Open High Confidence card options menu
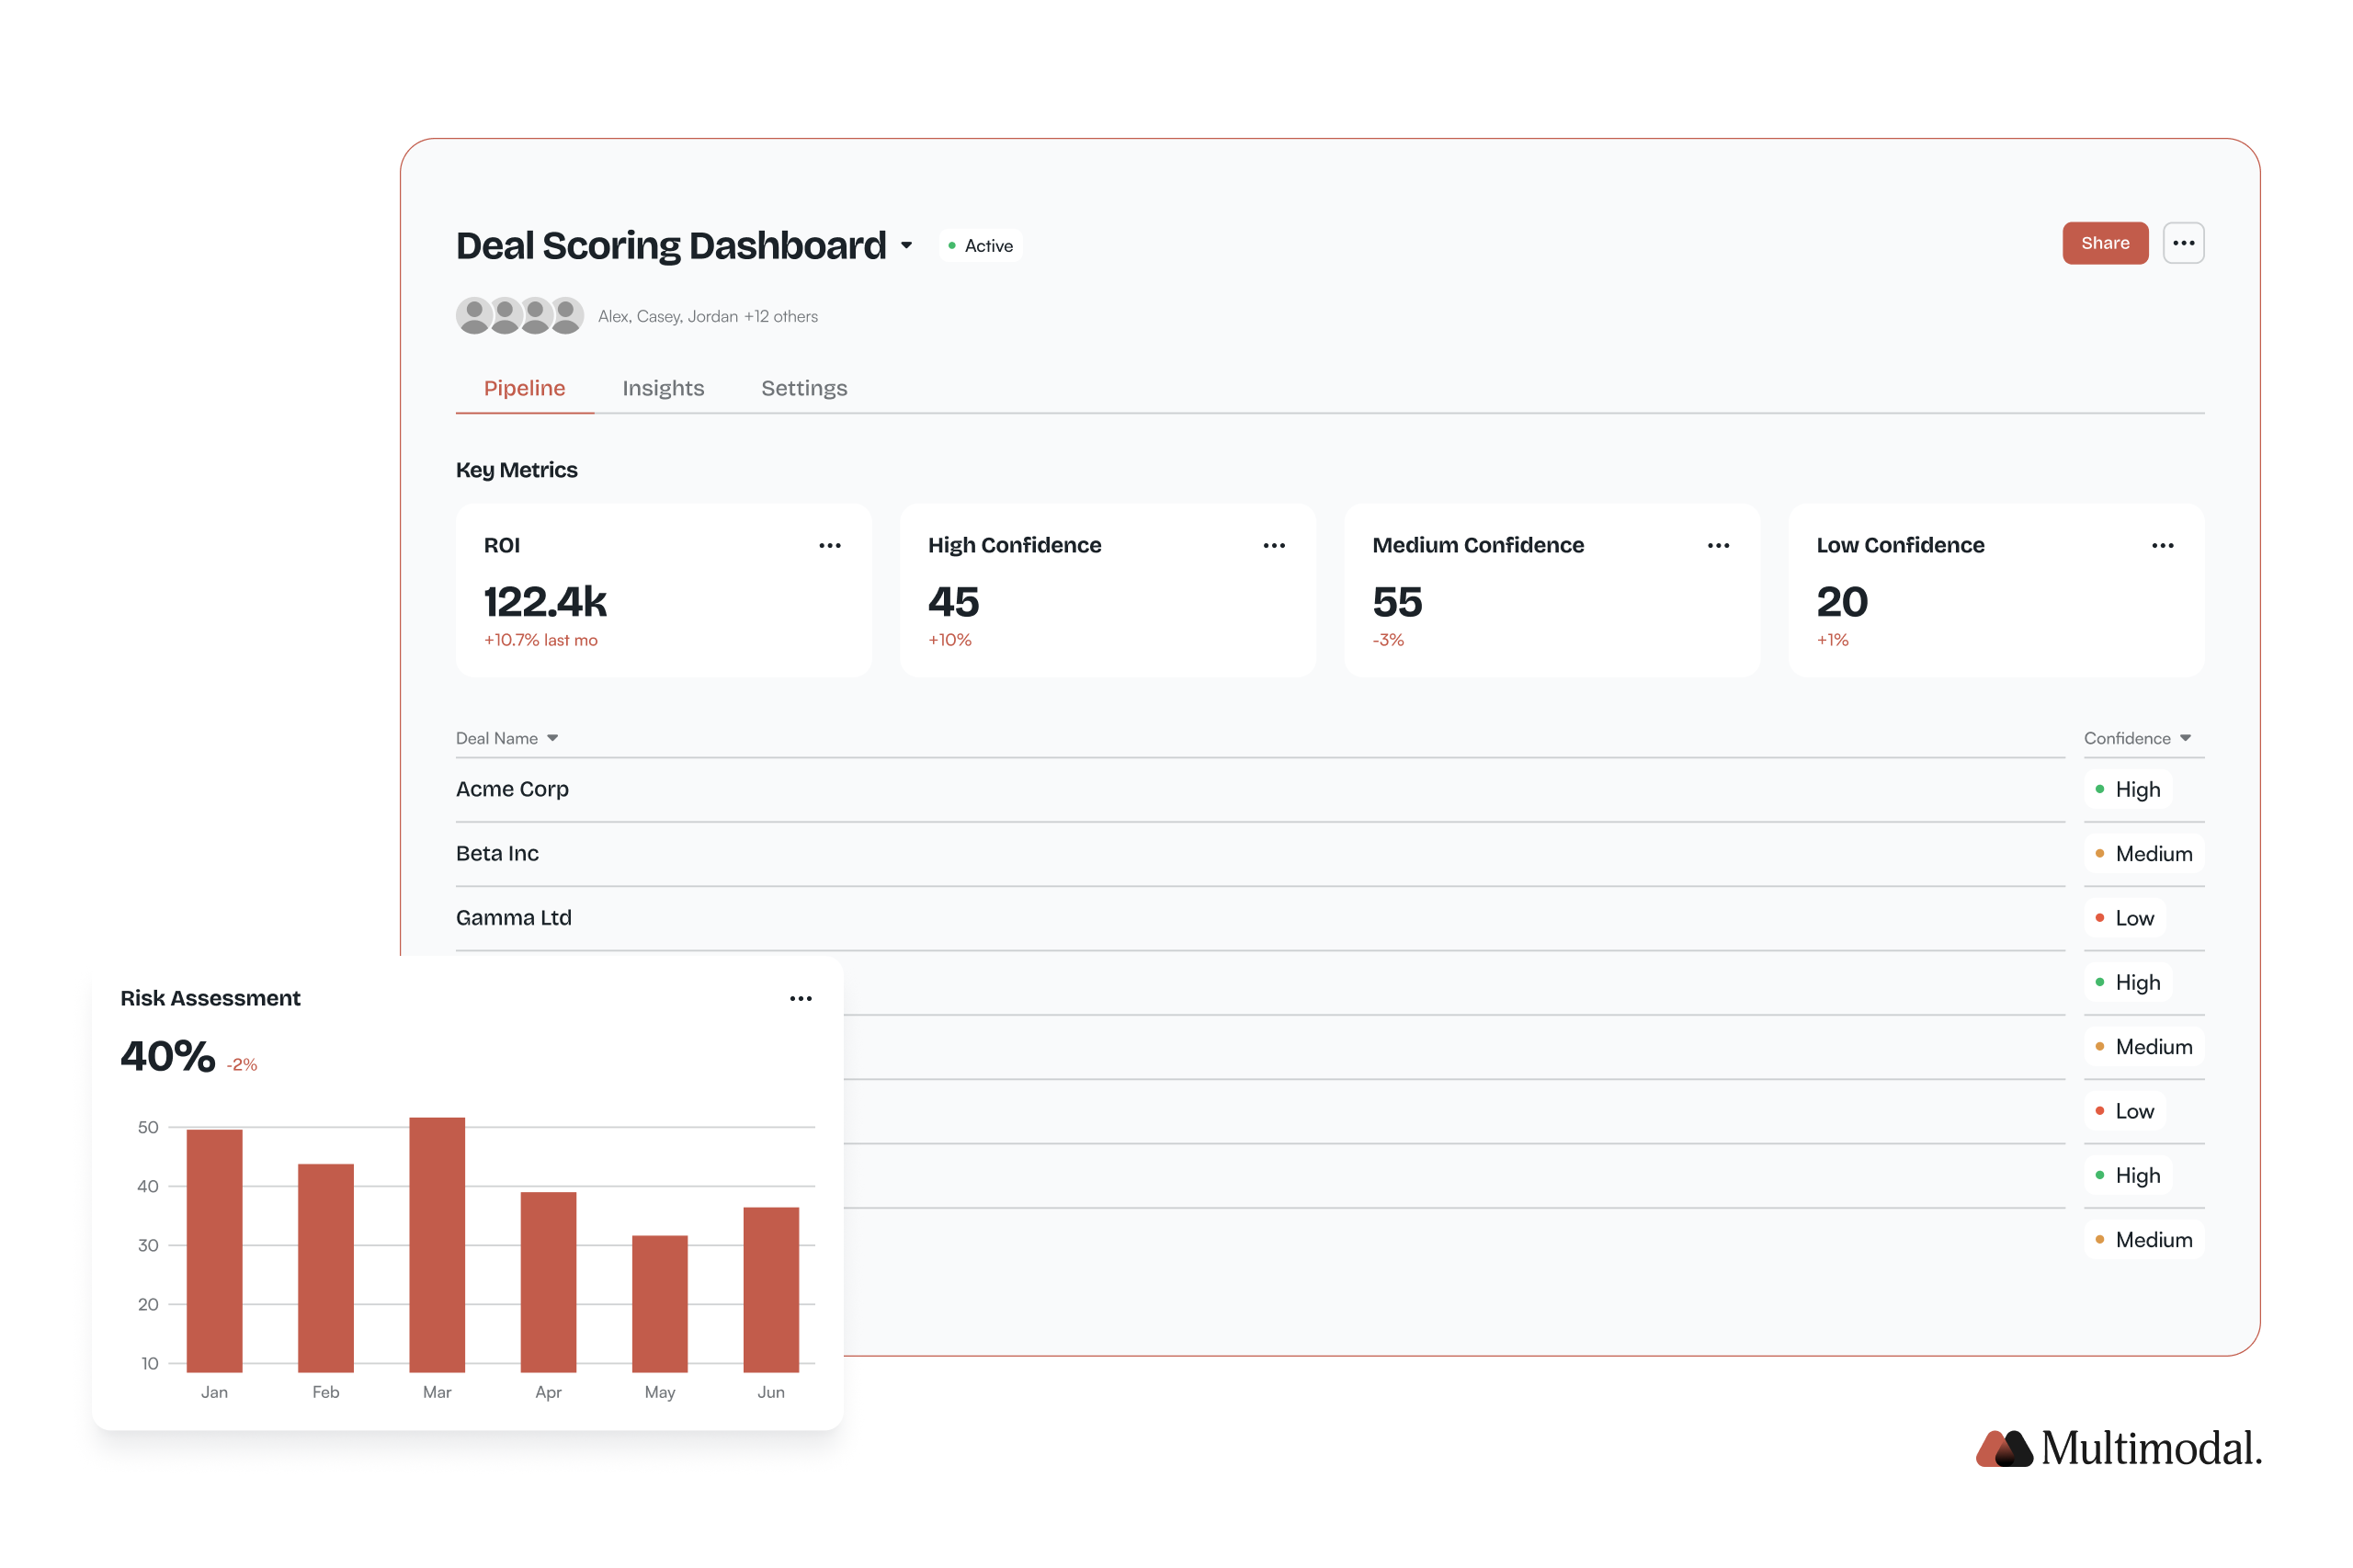The image size is (2353, 1568). 1273,545
